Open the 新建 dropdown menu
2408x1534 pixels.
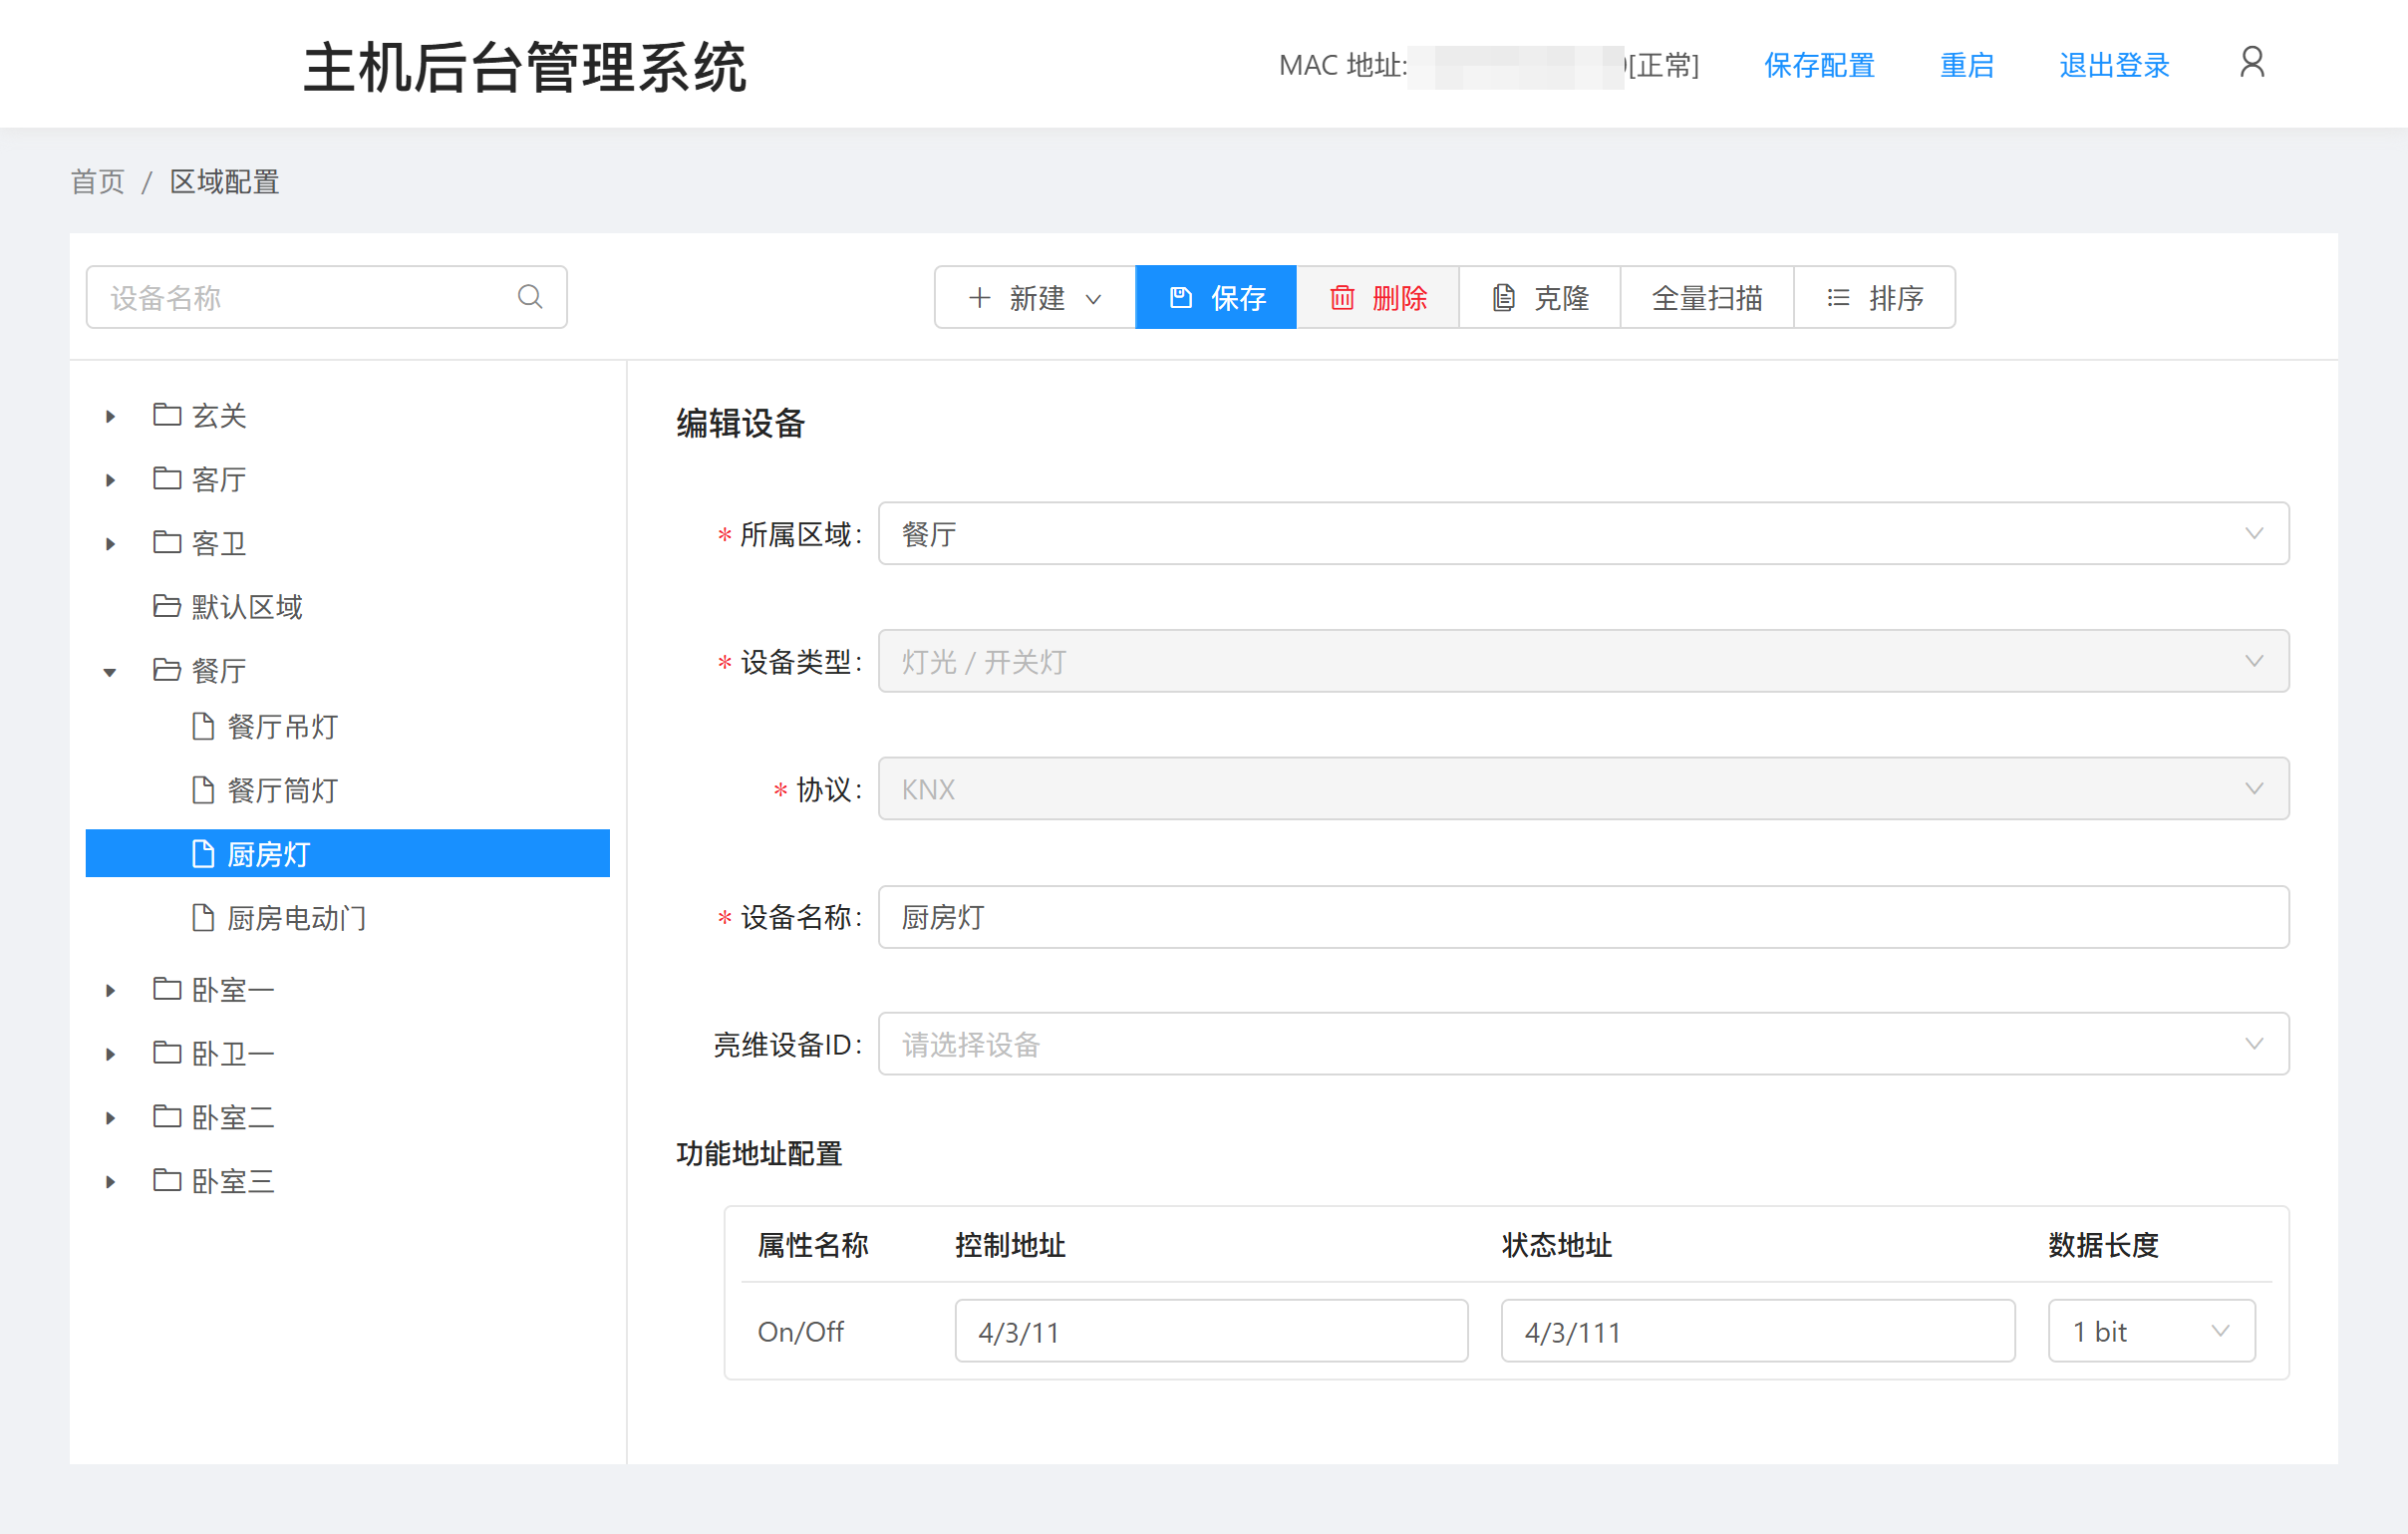1035,297
